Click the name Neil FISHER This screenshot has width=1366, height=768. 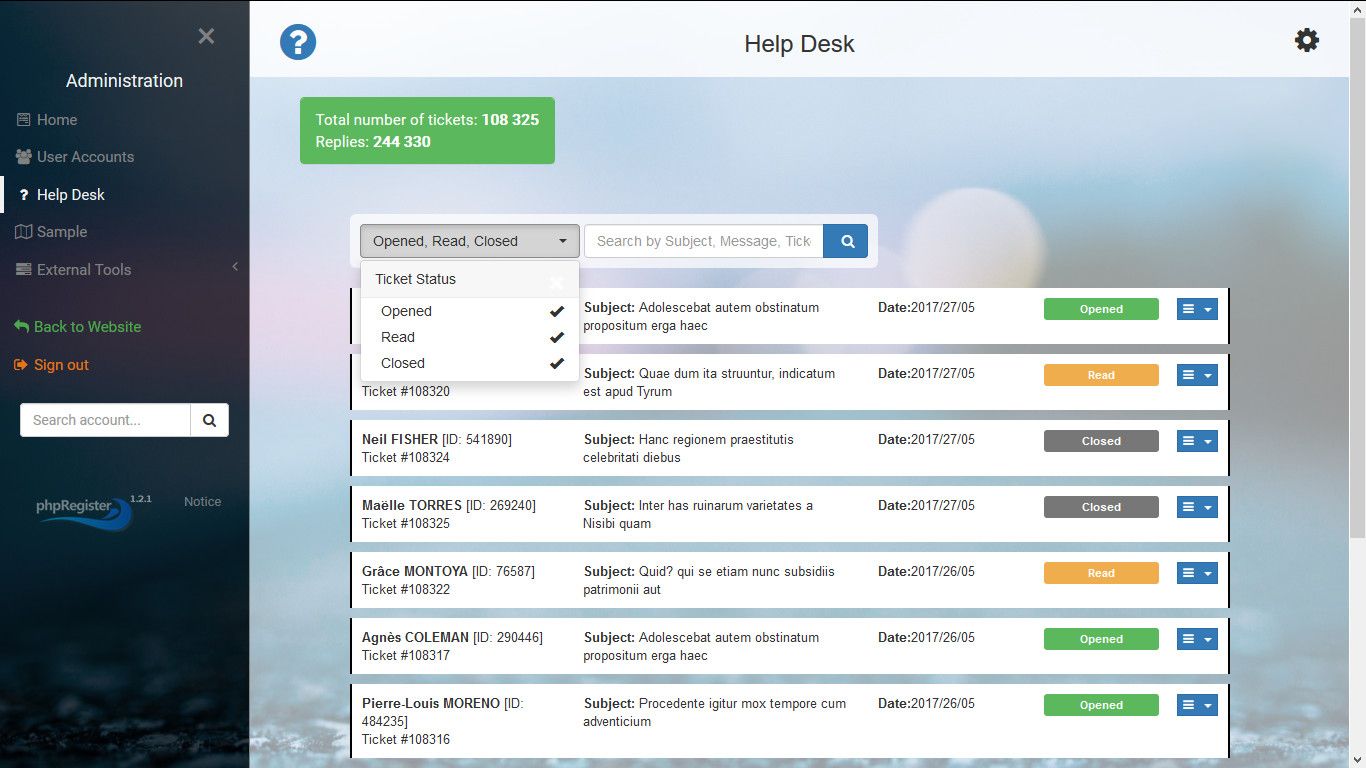pos(400,439)
